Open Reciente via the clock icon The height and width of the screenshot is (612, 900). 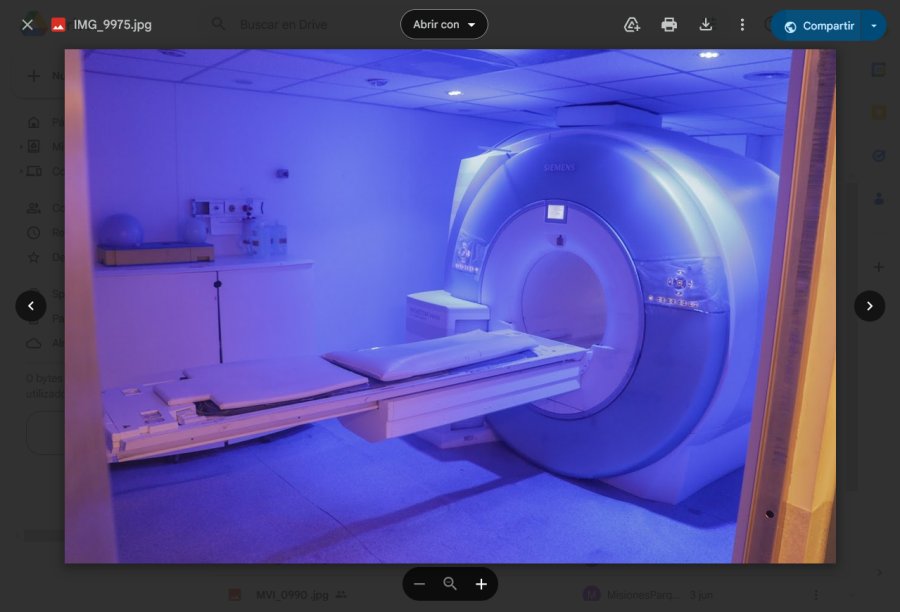[31, 232]
